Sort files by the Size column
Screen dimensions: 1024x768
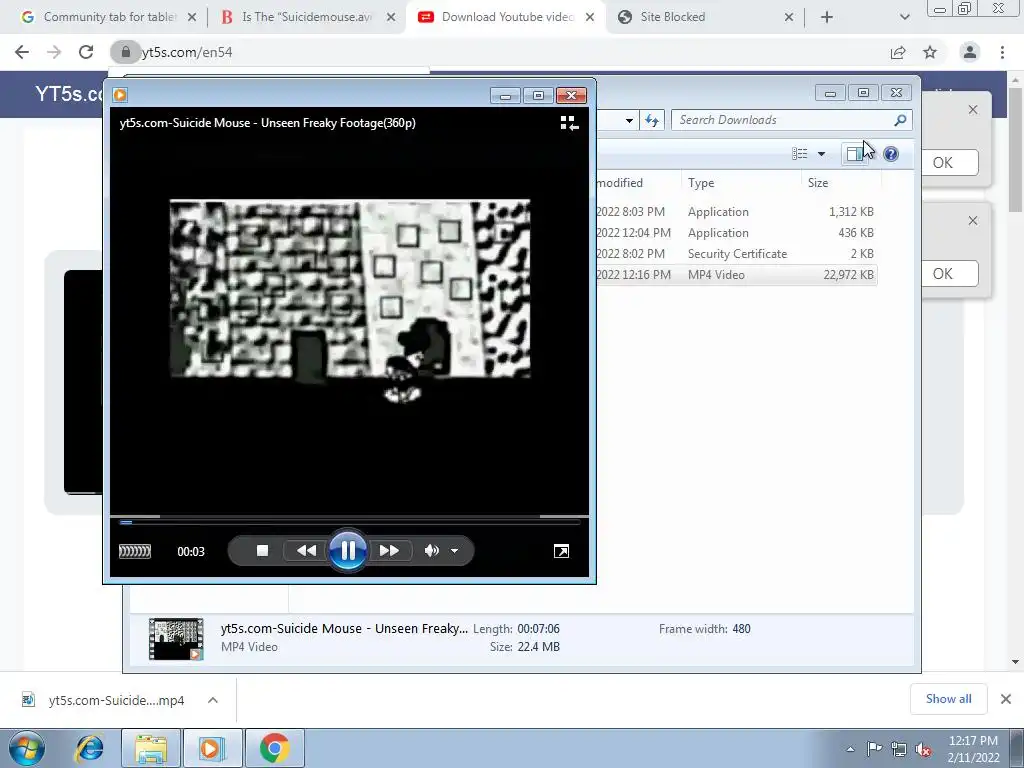pos(841,183)
